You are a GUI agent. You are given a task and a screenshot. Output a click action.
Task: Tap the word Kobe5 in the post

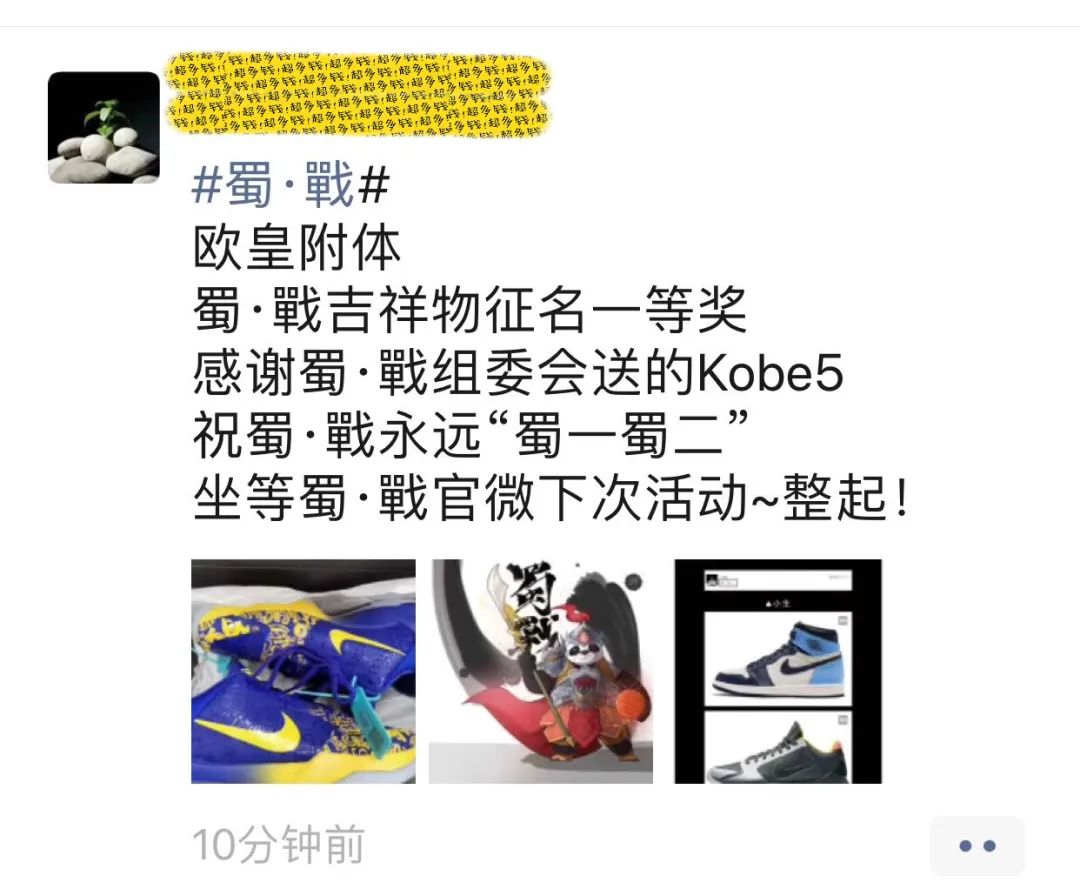pyautogui.click(x=770, y=373)
